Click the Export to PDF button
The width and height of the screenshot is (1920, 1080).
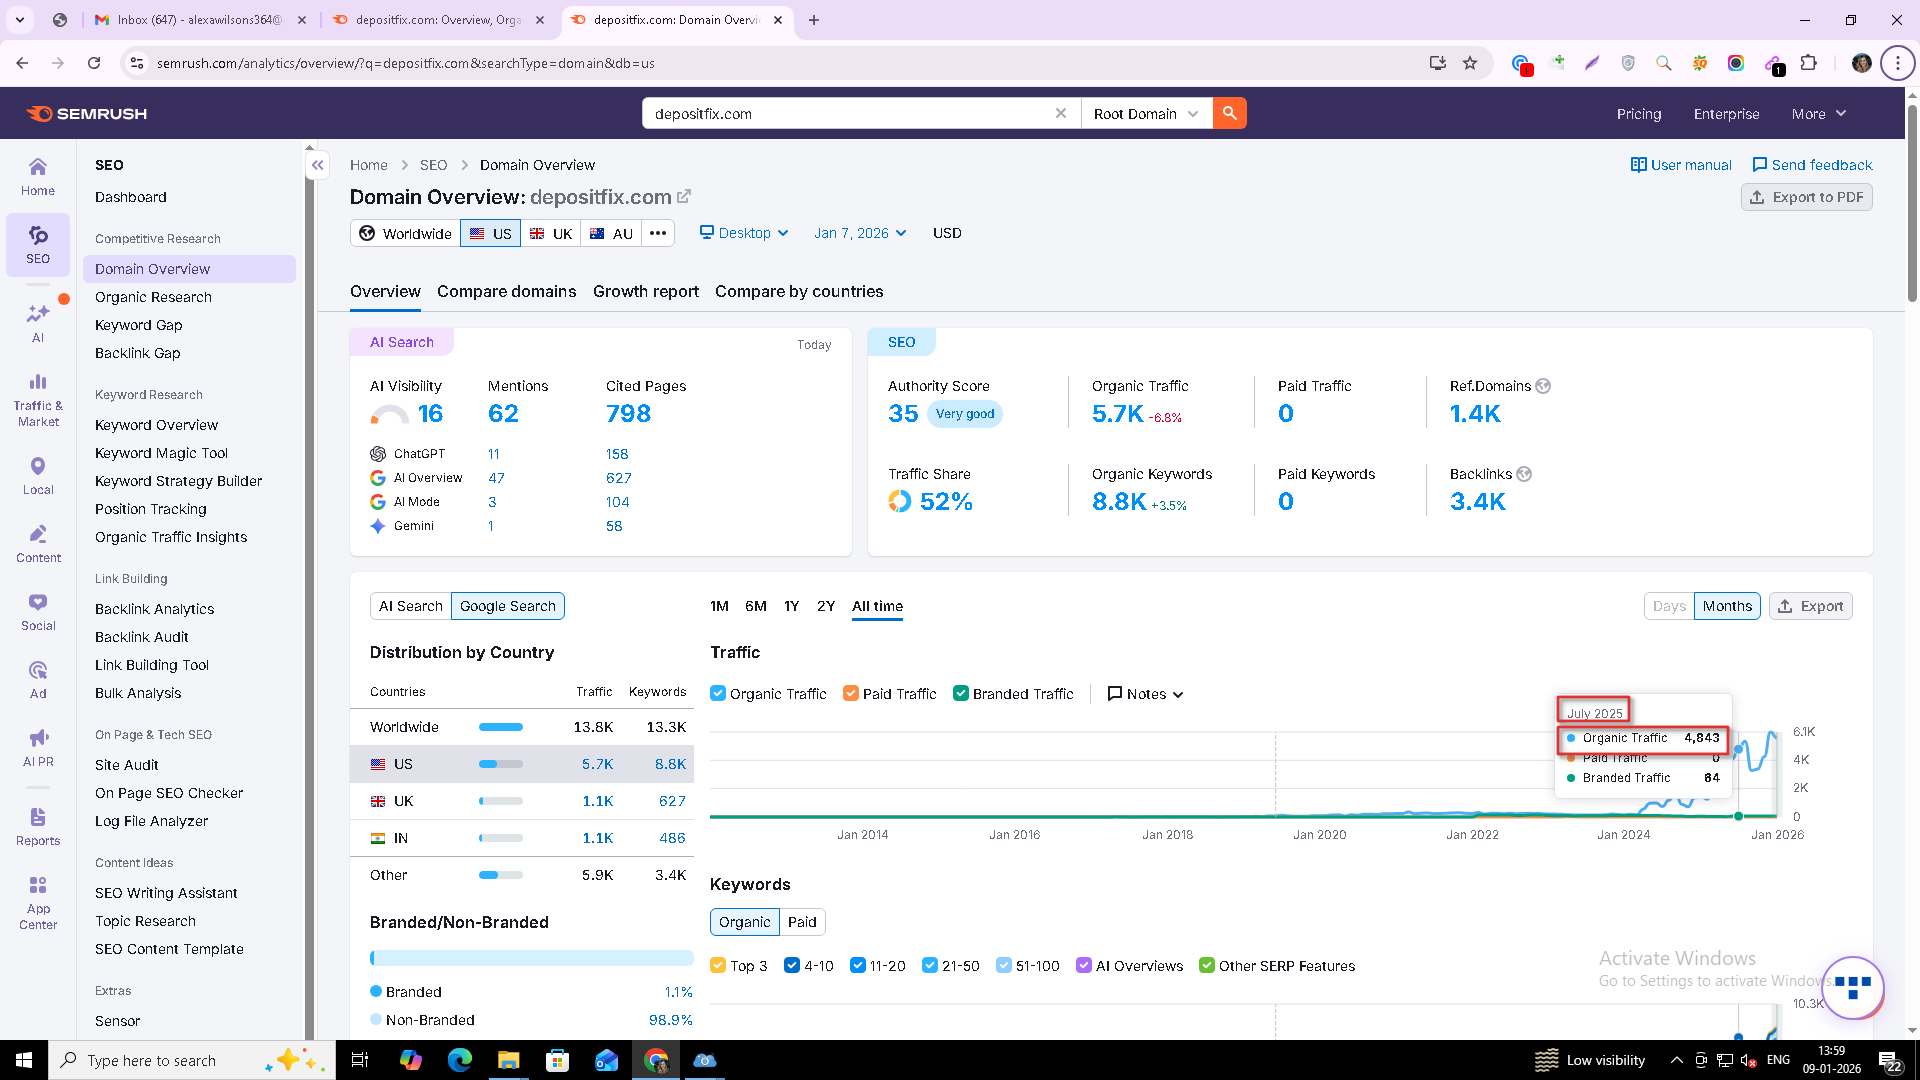coord(1806,198)
